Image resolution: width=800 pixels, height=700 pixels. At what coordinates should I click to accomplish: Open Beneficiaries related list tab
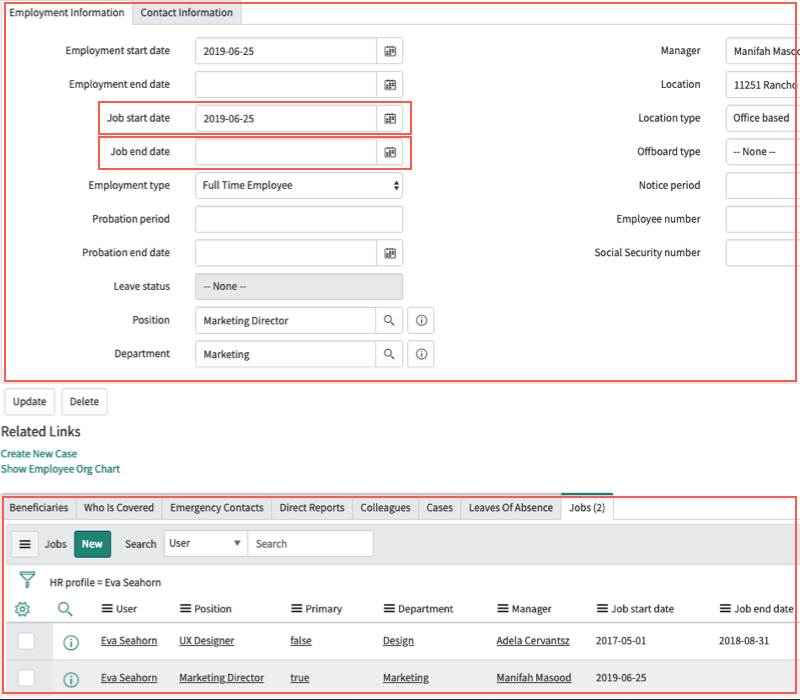click(x=39, y=508)
